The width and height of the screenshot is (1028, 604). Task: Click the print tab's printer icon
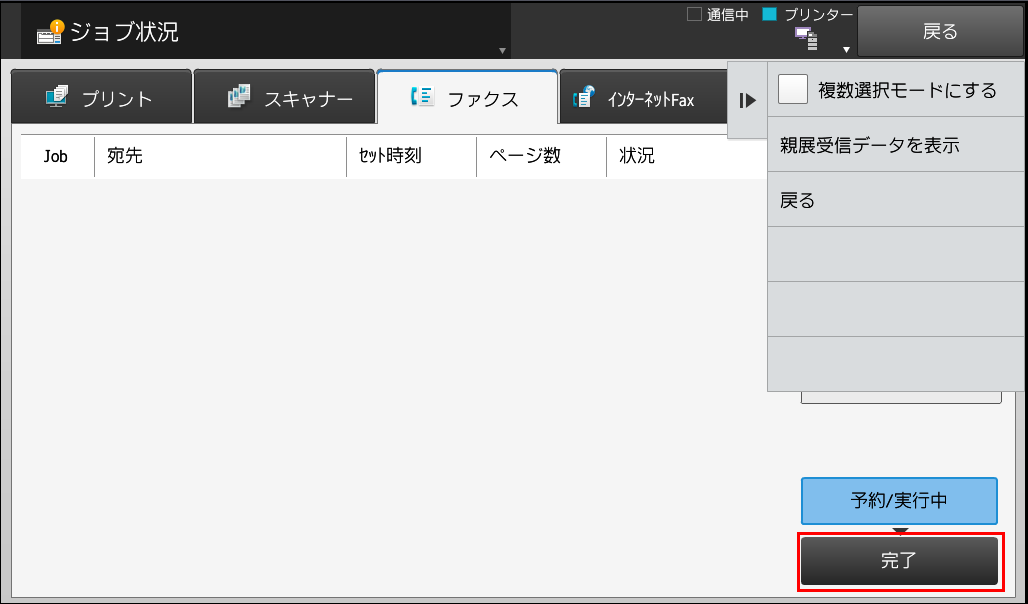tap(57, 96)
